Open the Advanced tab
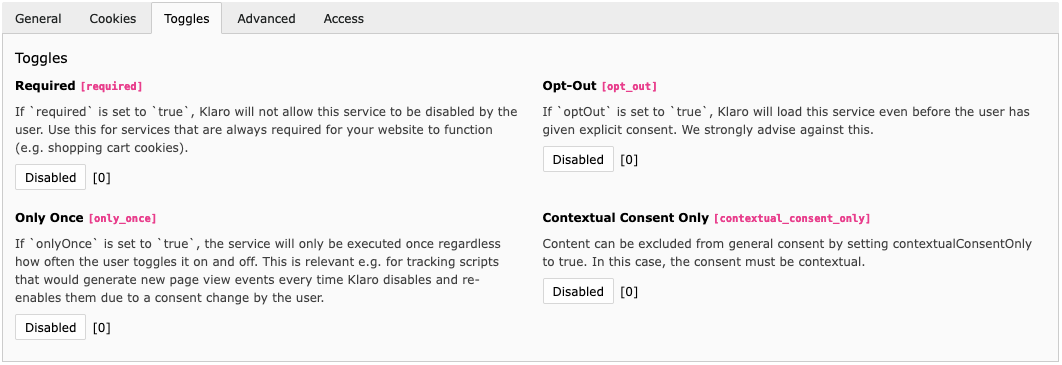 (x=266, y=19)
